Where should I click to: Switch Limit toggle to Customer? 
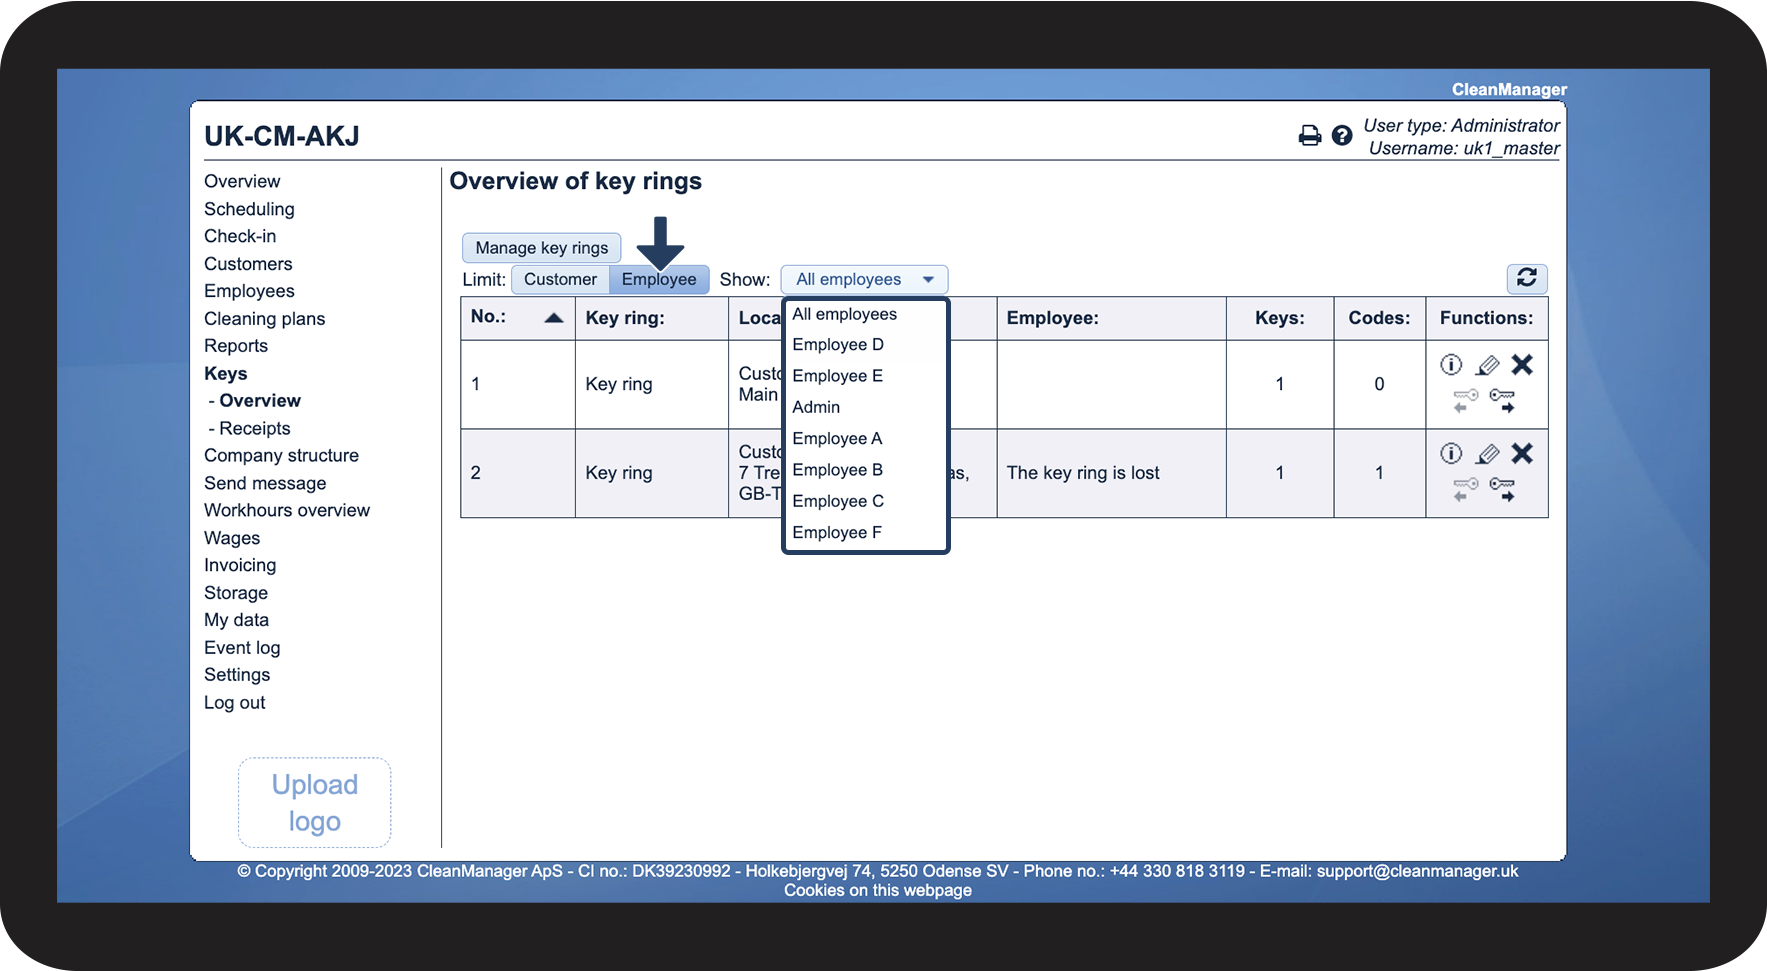(560, 280)
